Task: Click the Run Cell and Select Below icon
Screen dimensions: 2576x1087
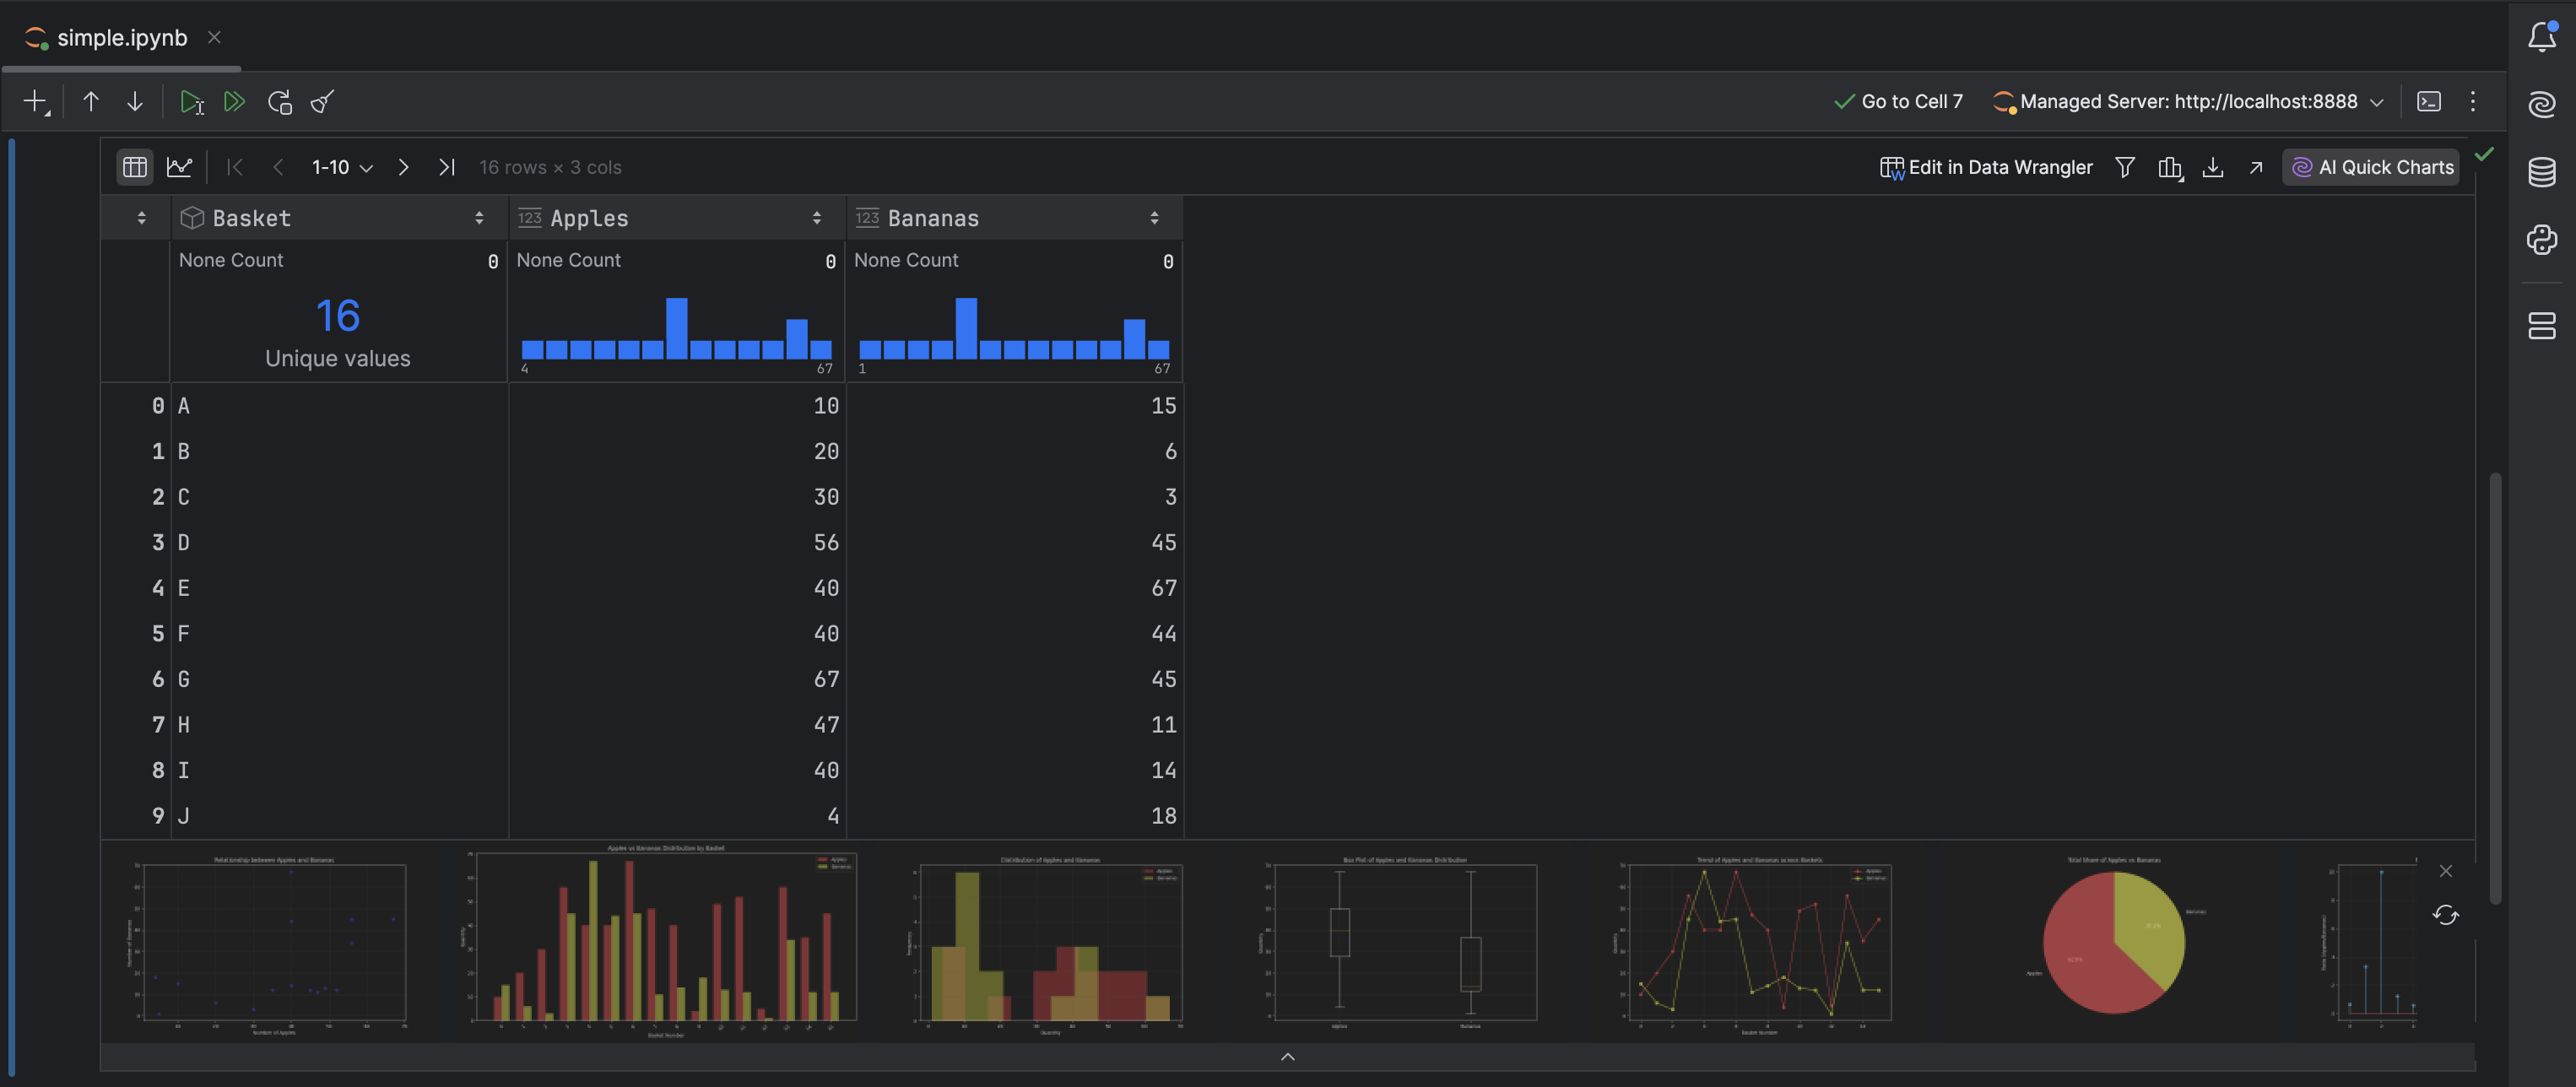Action: [x=191, y=102]
